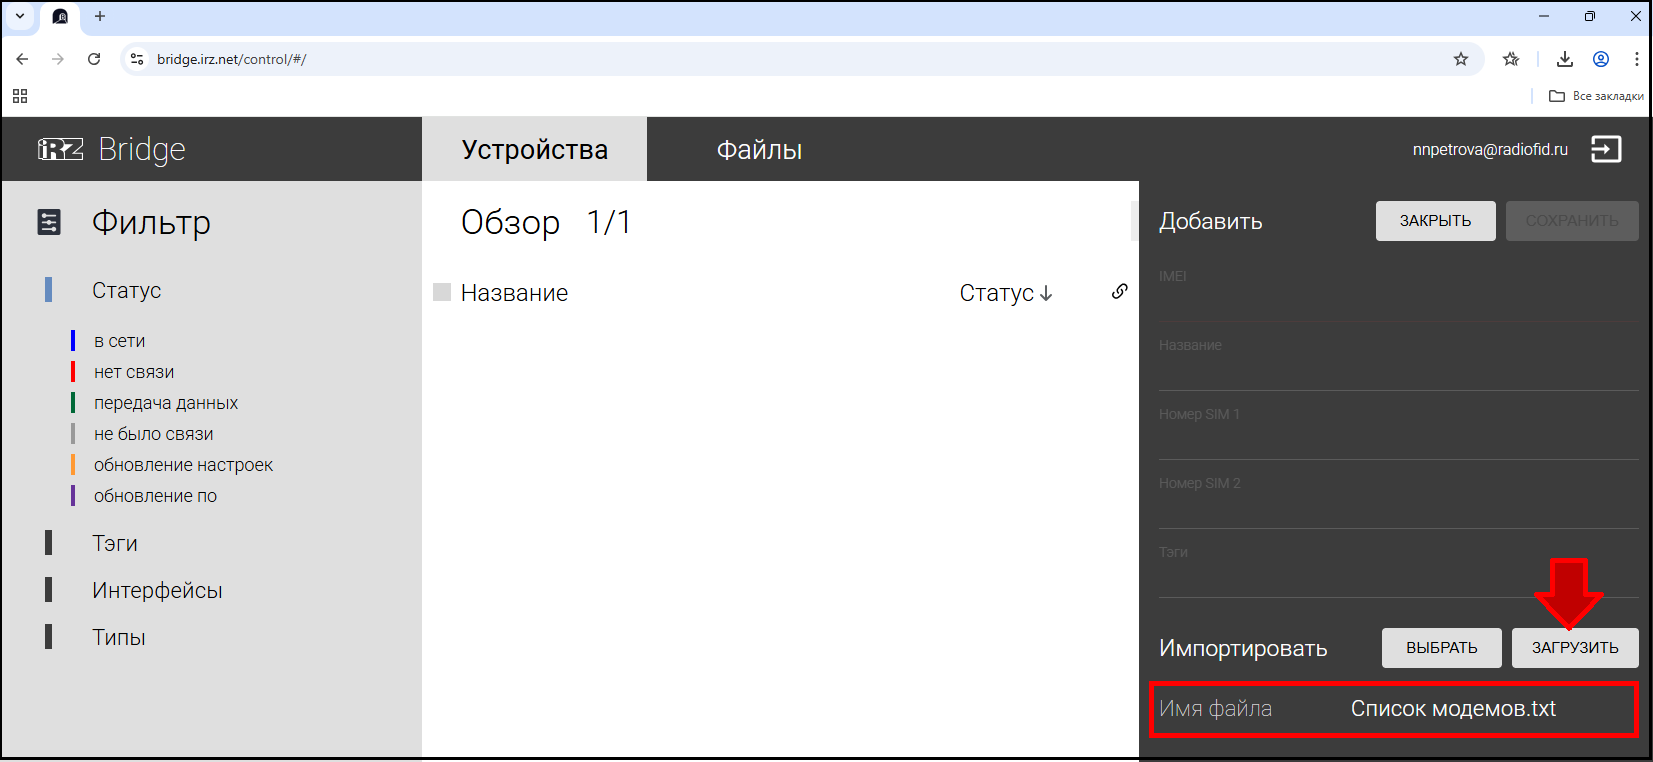Bookmark this page with star icon
The height and width of the screenshot is (762, 1653).
1460,59
